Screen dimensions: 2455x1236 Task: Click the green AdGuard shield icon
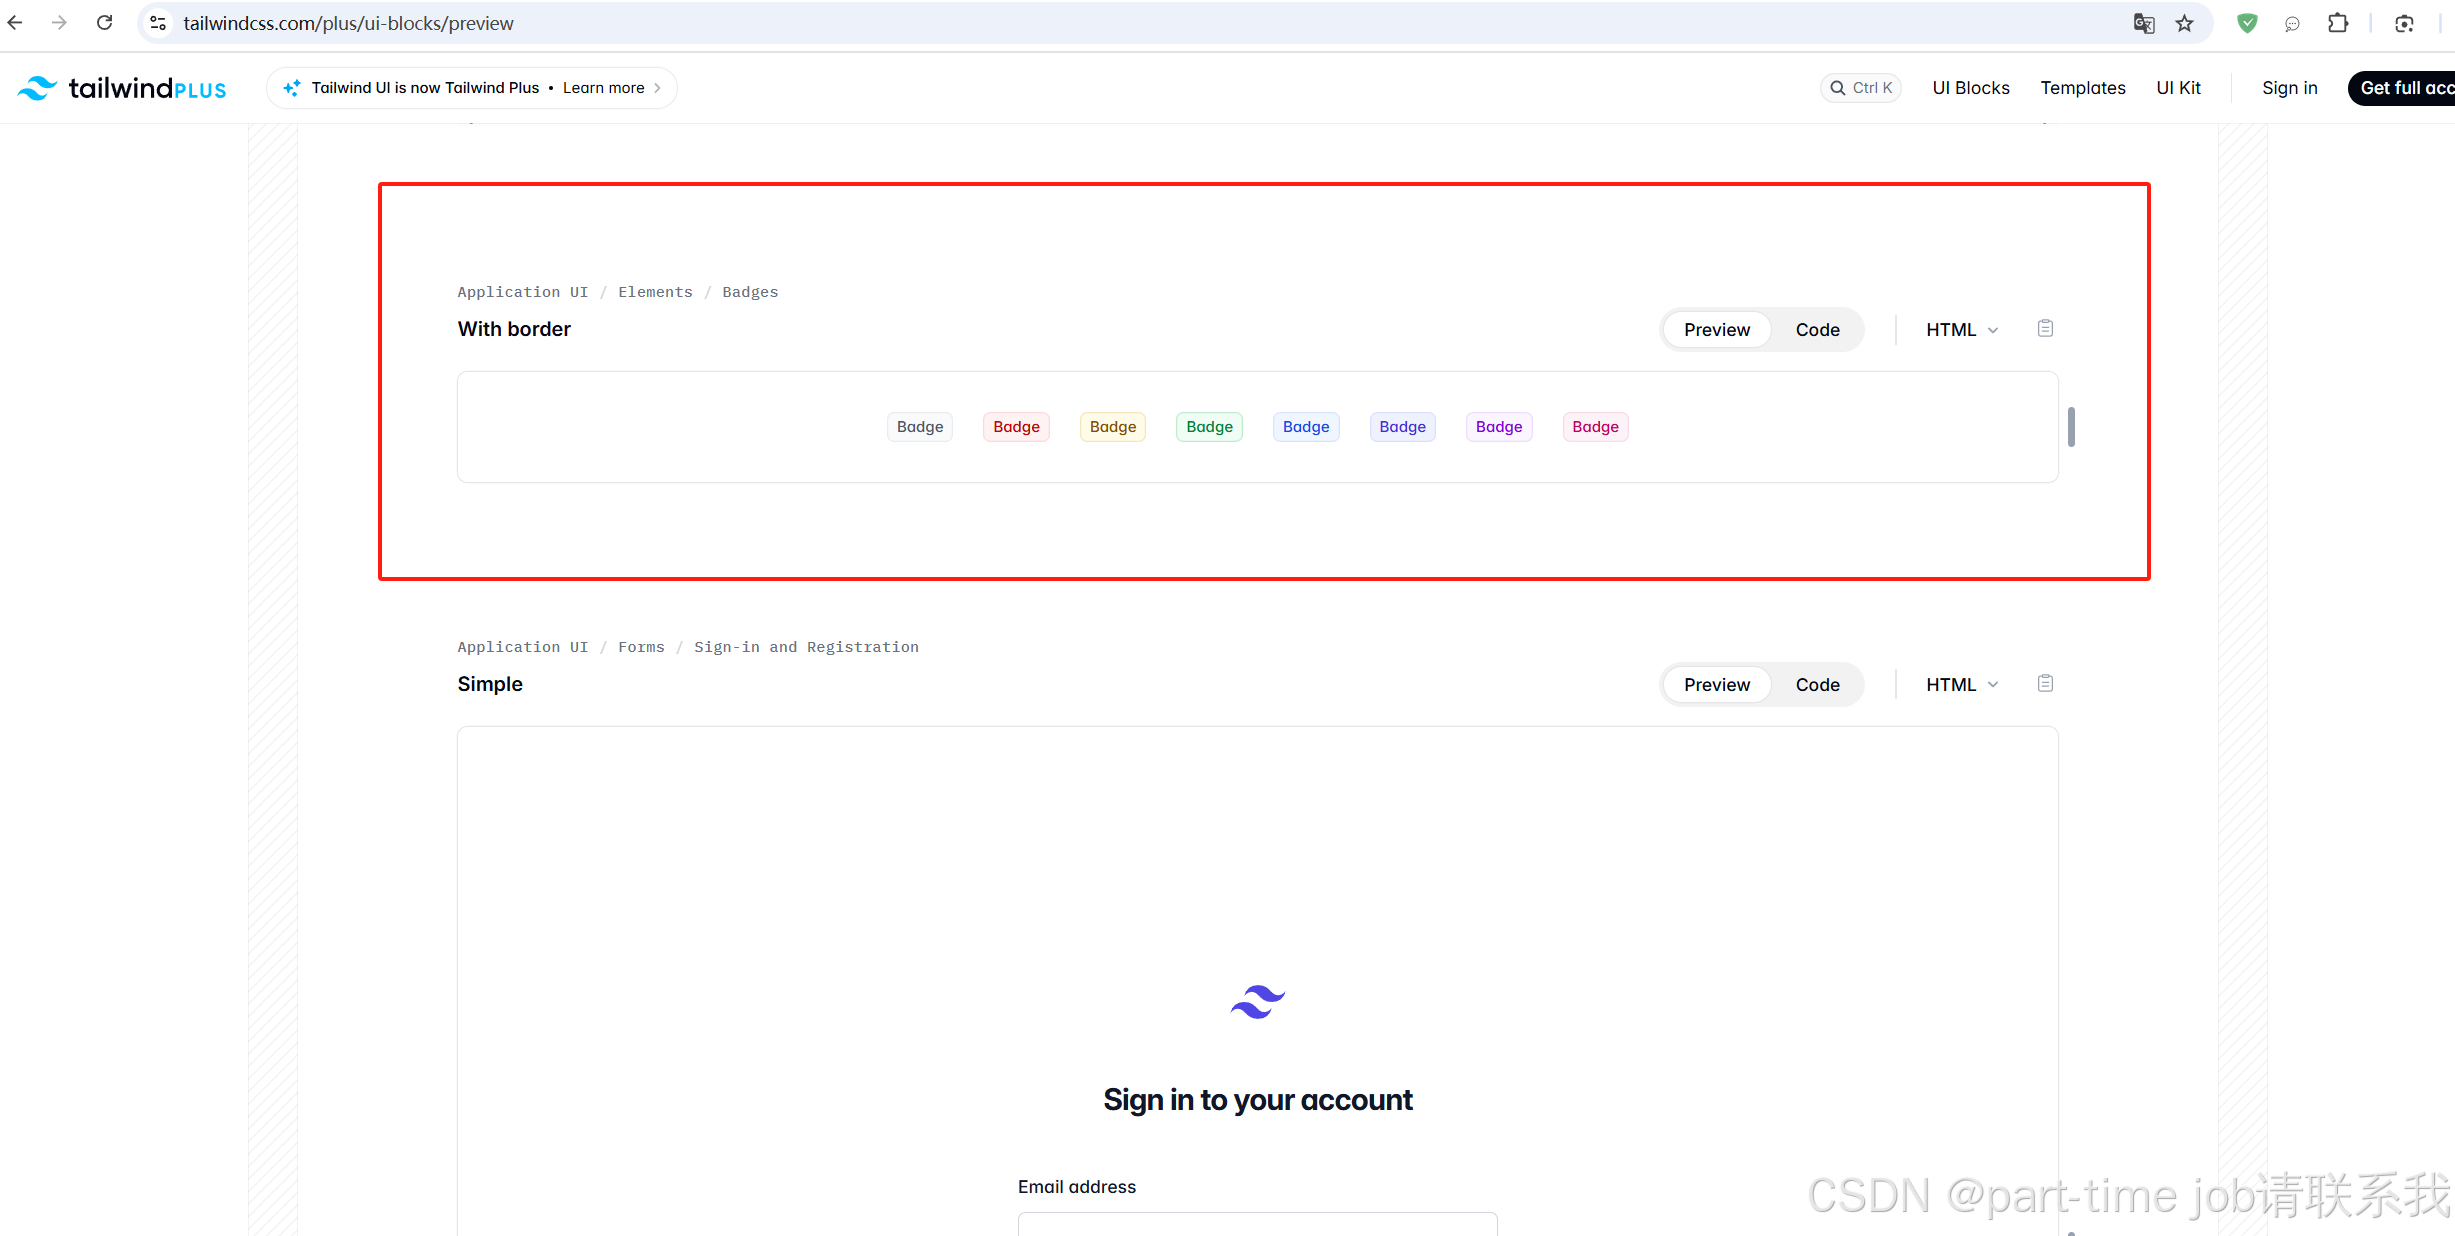click(x=2247, y=22)
